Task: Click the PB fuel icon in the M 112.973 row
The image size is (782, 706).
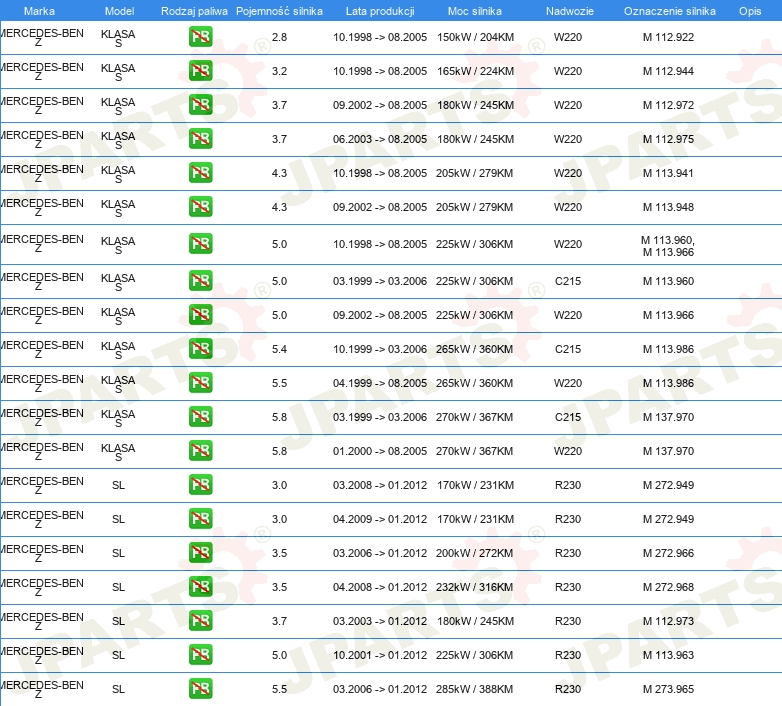Action: (200, 621)
